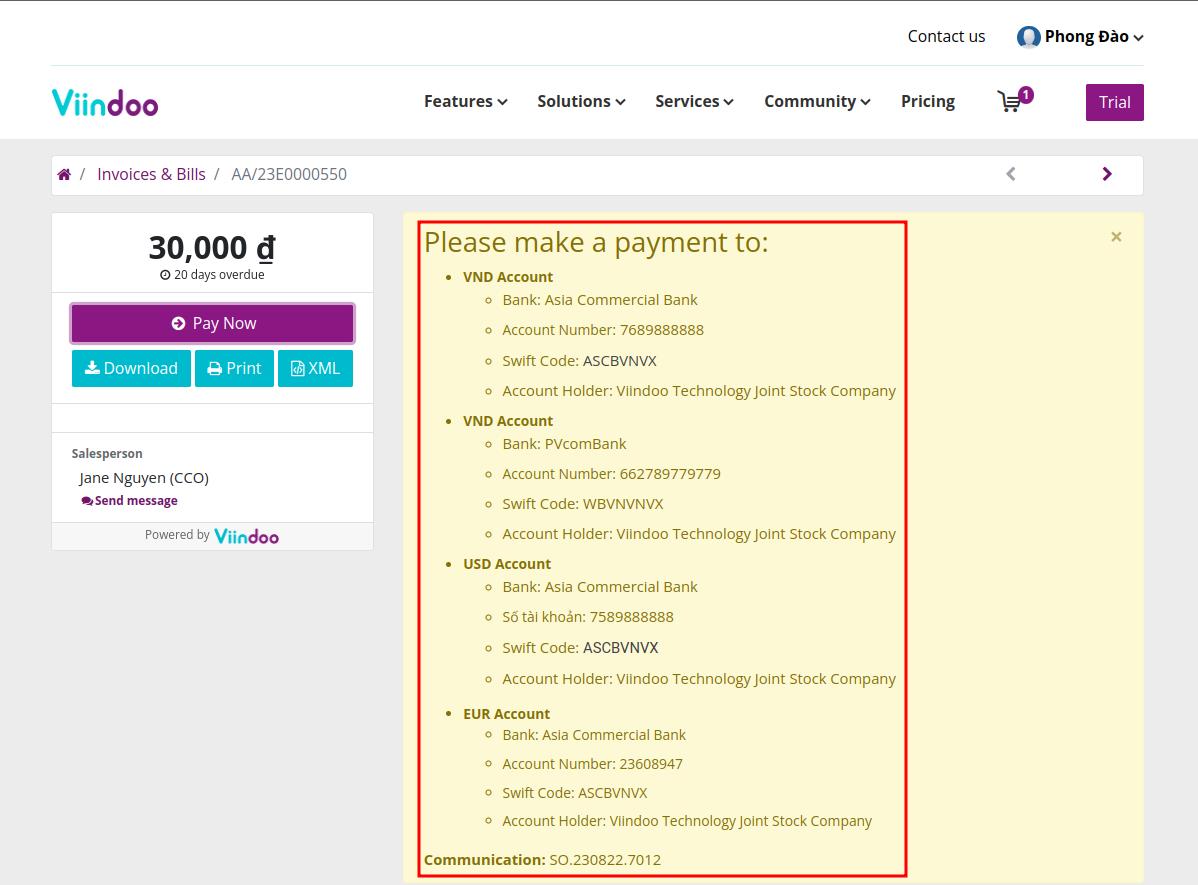Download the invoice
The height and width of the screenshot is (885, 1198).
pyautogui.click(x=131, y=368)
